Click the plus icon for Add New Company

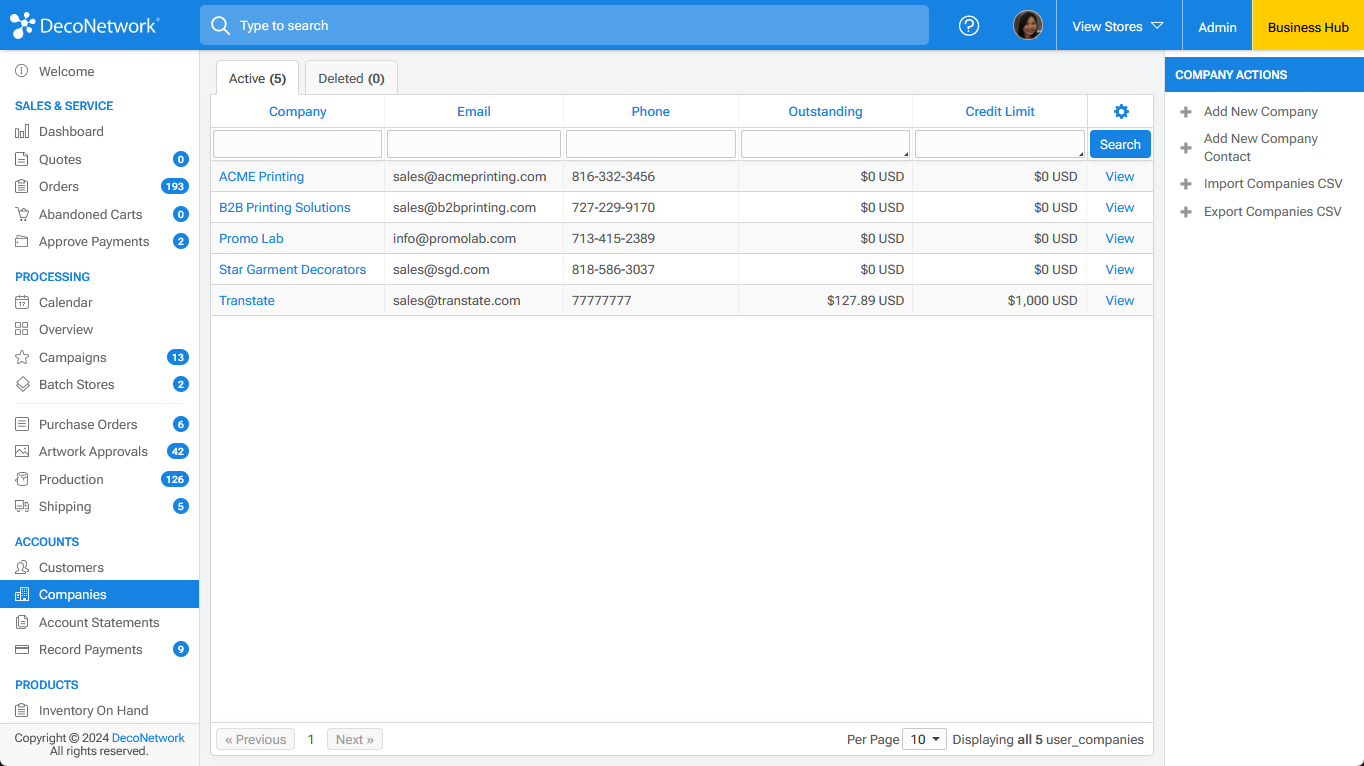point(1186,112)
